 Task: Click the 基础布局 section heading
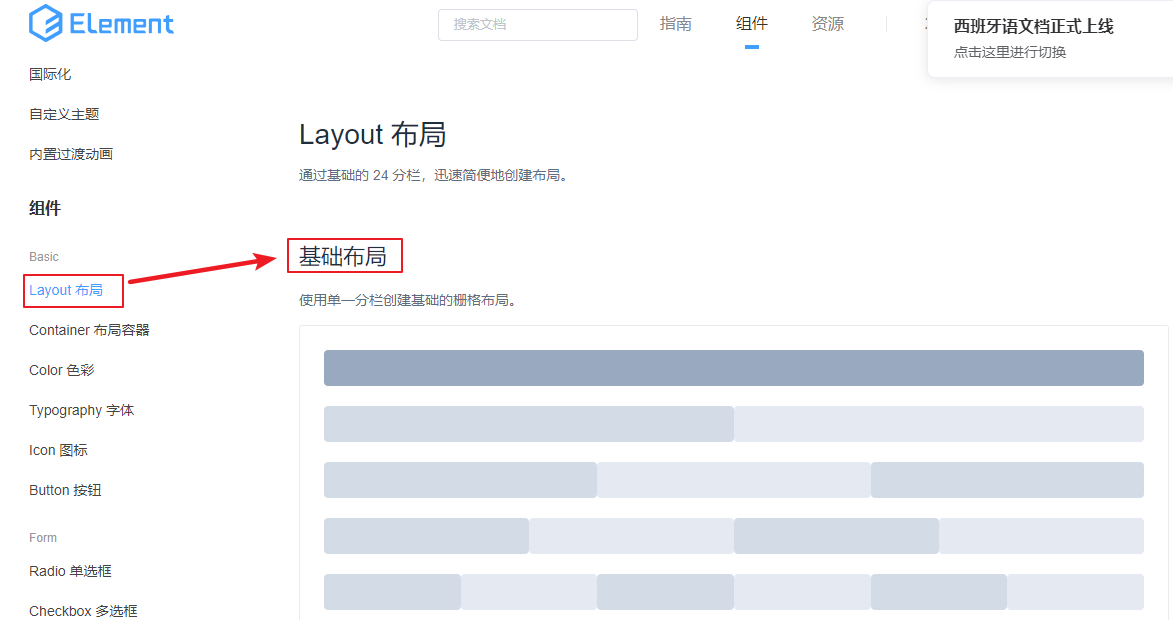click(343, 257)
